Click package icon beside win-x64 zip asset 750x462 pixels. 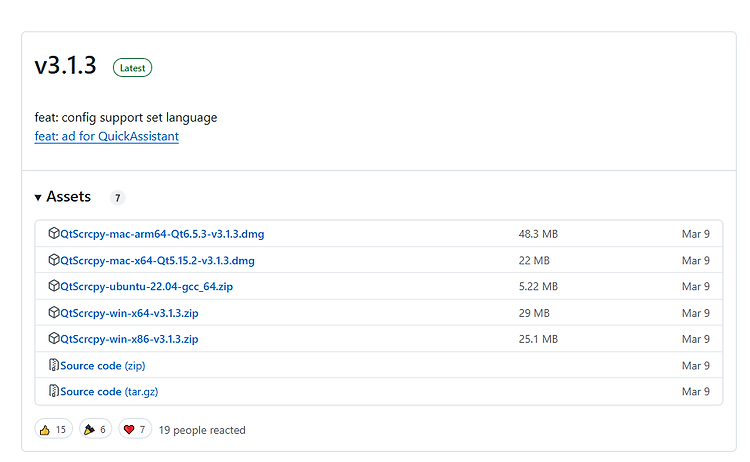pyautogui.click(x=54, y=312)
